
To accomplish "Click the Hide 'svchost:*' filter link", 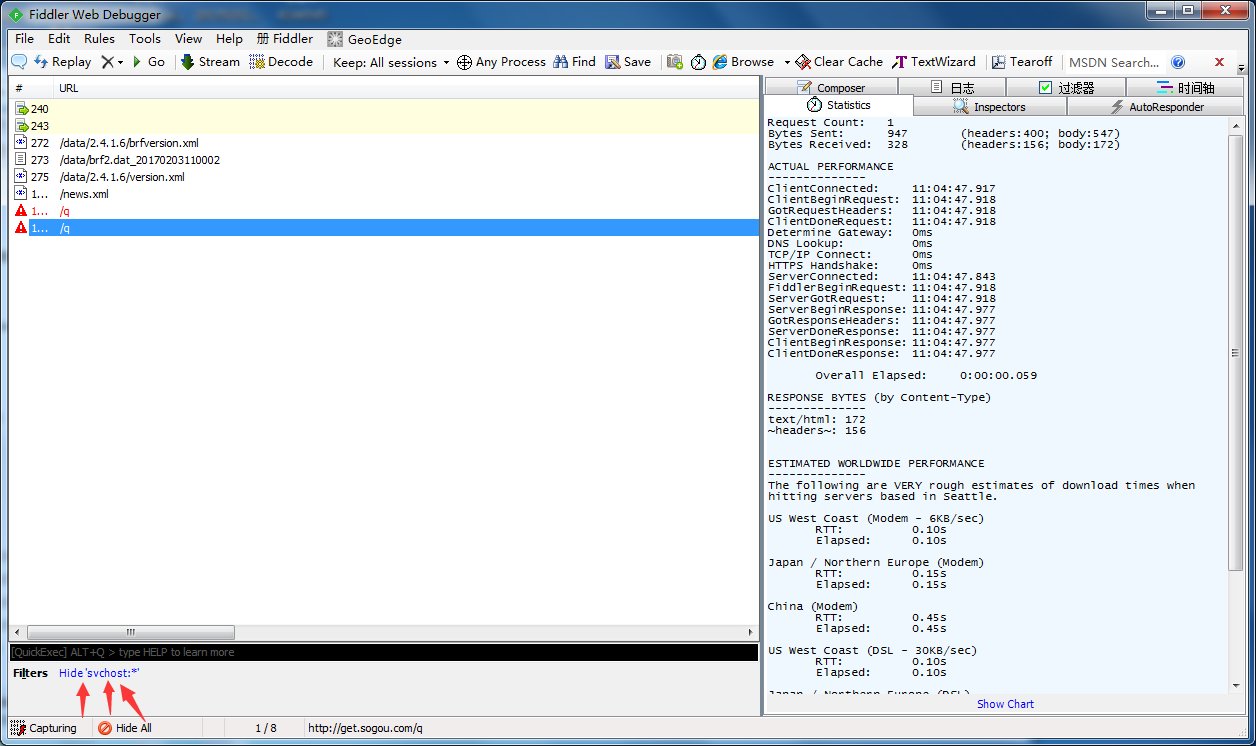I will (99, 673).
